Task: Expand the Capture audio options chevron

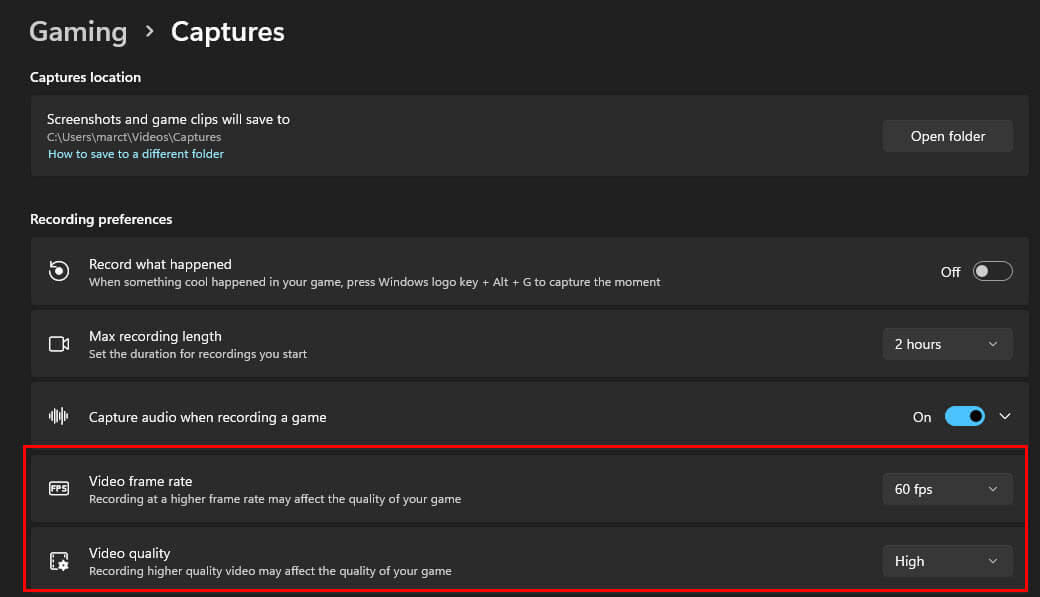Action: click(x=1005, y=416)
